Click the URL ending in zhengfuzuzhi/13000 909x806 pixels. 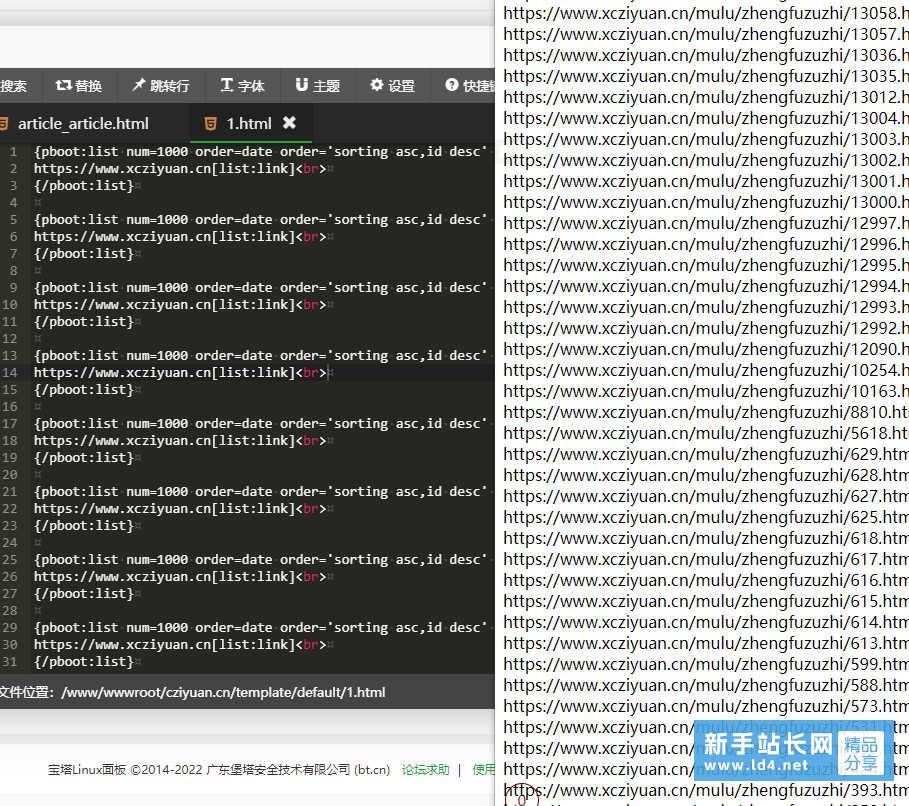706,202
